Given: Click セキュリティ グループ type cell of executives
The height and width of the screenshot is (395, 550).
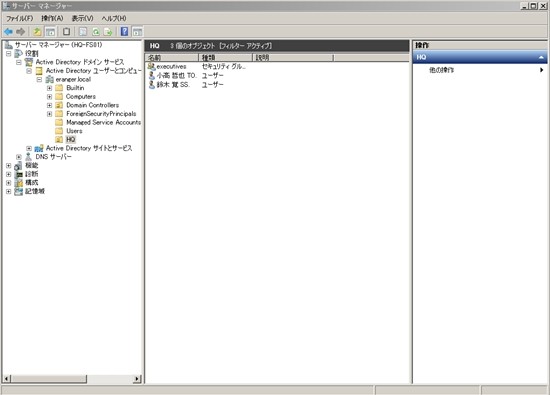Looking at the screenshot, I should click(223, 66).
